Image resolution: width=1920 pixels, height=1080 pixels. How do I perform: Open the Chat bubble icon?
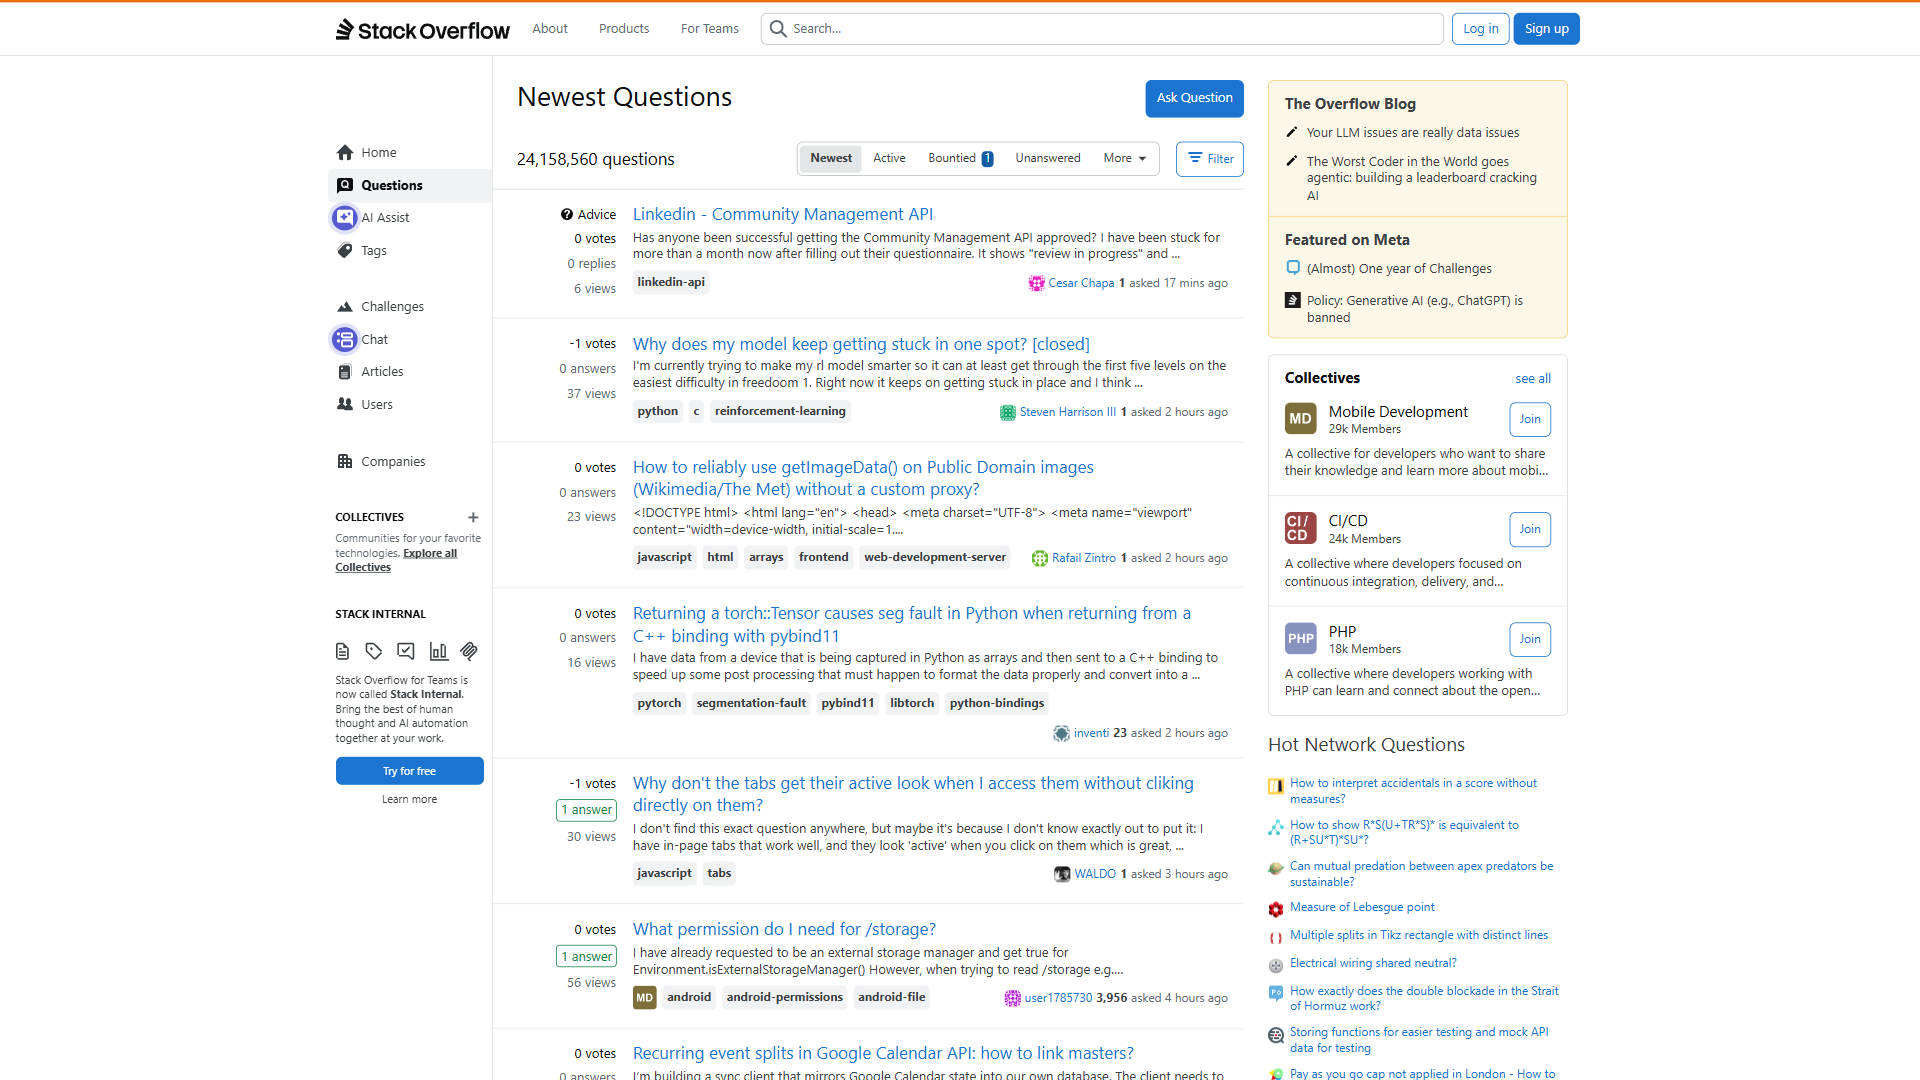tap(345, 339)
